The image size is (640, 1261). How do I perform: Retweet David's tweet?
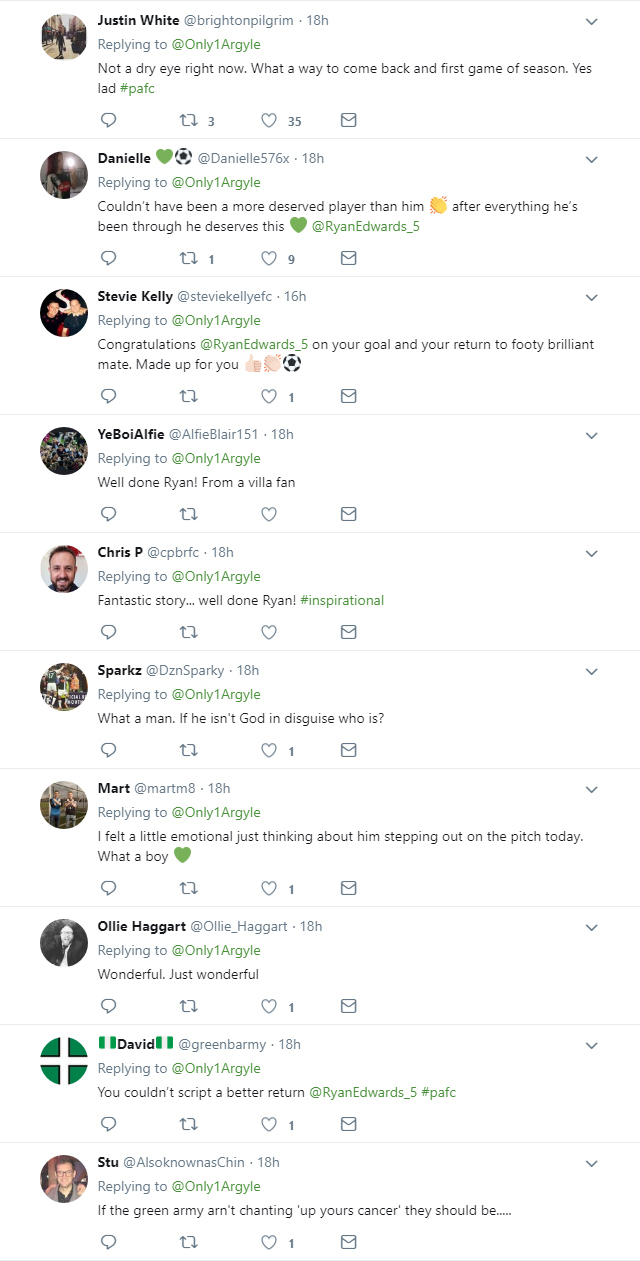187,1125
